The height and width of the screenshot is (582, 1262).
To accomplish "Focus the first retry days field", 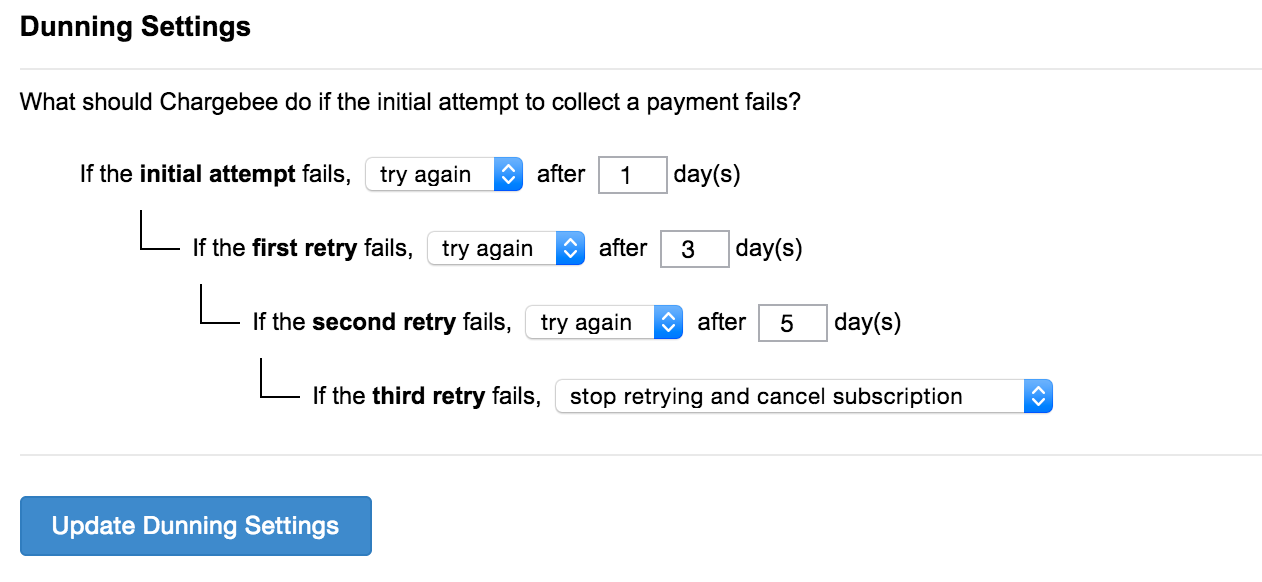I will pyautogui.click(x=694, y=250).
